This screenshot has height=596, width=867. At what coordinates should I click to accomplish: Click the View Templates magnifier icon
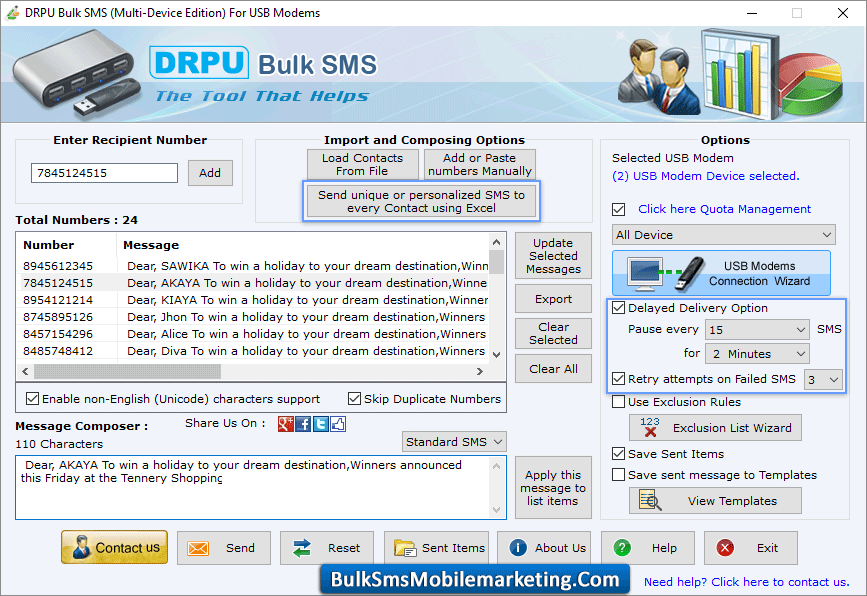650,500
